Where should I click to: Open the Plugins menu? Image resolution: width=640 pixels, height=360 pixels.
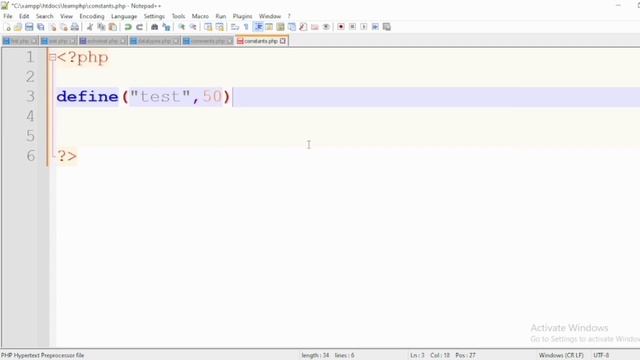[x=242, y=16]
